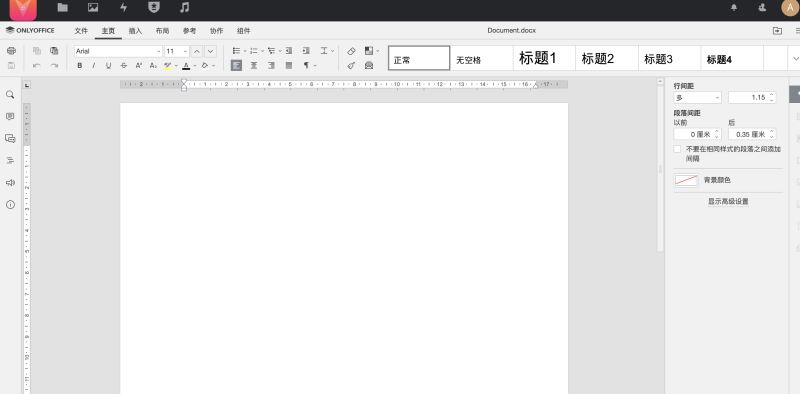The width and height of the screenshot is (800, 394).
Task: Click the clear style eraser icon
Action: 351,51
